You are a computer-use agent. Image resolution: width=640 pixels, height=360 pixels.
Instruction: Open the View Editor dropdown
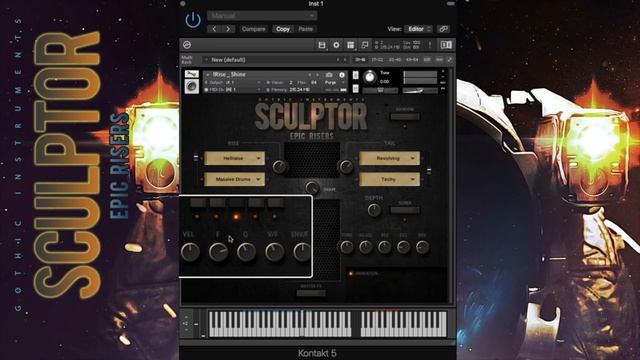418,29
